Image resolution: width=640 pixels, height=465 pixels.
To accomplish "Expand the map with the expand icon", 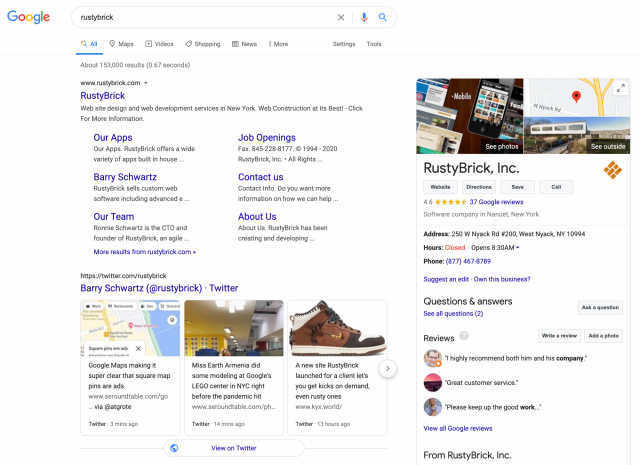I will (x=620, y=88).
